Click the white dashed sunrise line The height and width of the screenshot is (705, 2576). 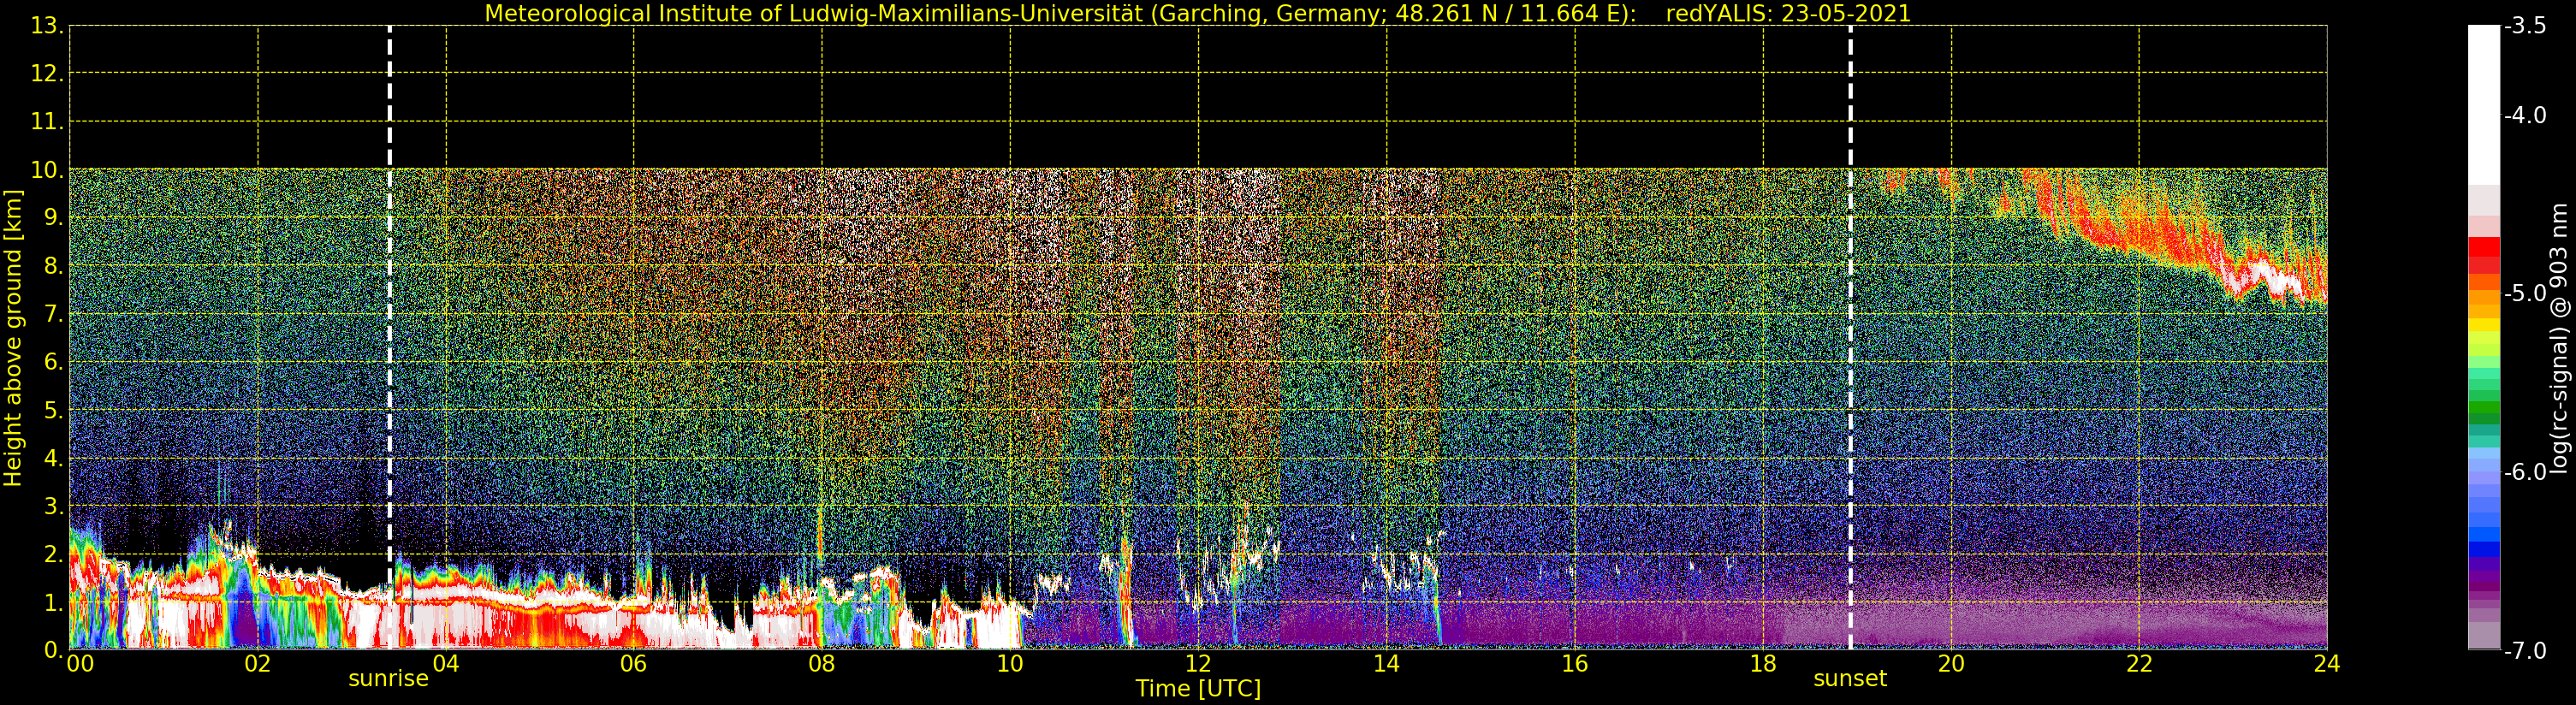click(x=390, y=300)
